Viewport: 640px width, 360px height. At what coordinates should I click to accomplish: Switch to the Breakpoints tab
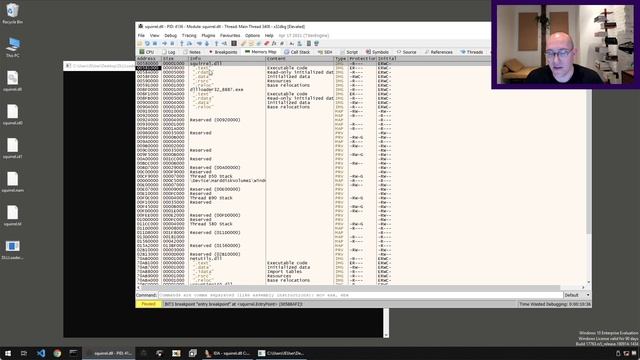223,52
